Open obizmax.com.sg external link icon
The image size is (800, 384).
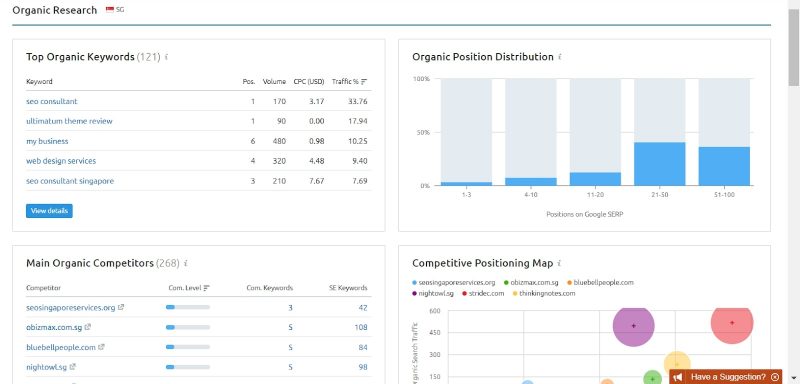(88, 327)
